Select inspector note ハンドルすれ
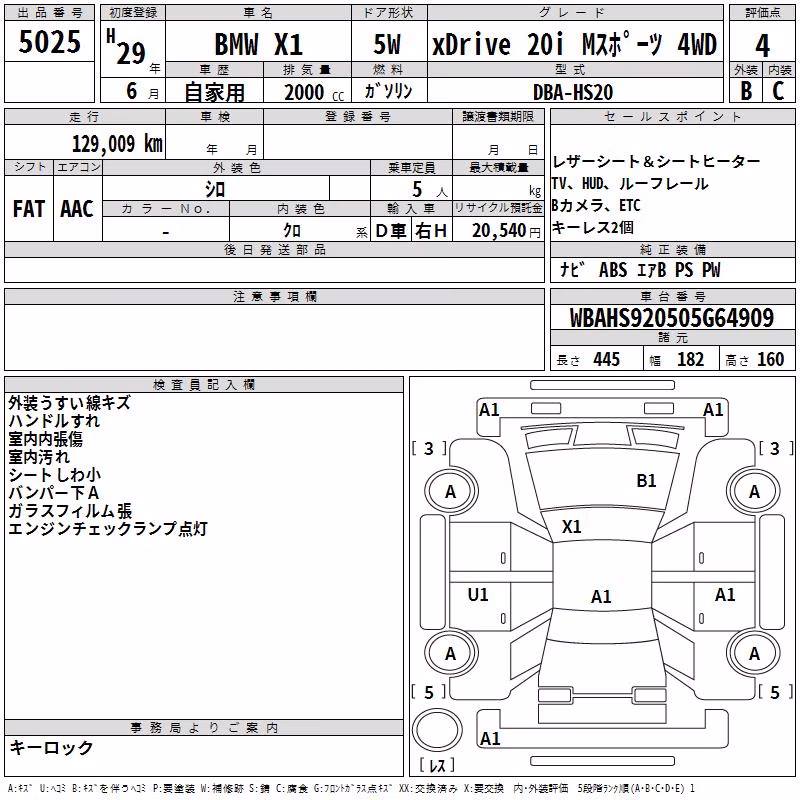The width and height of the screenshot is (800, 800). tap(54, 421)
